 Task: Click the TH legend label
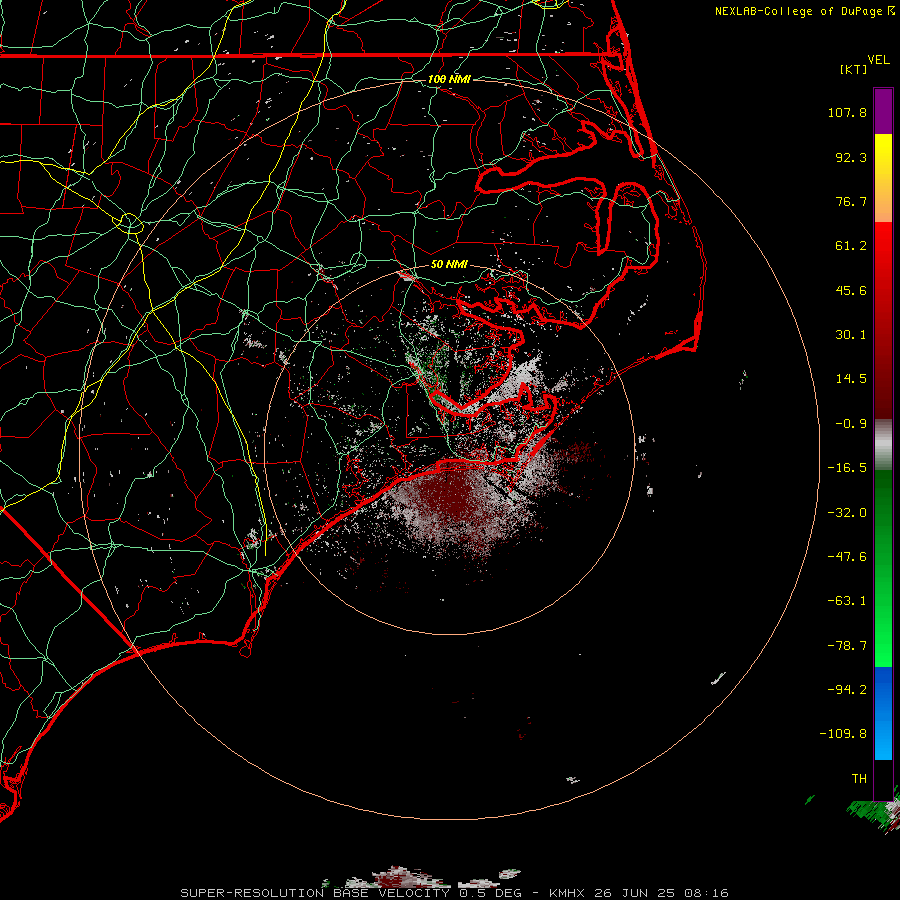(x=859, y=779)
